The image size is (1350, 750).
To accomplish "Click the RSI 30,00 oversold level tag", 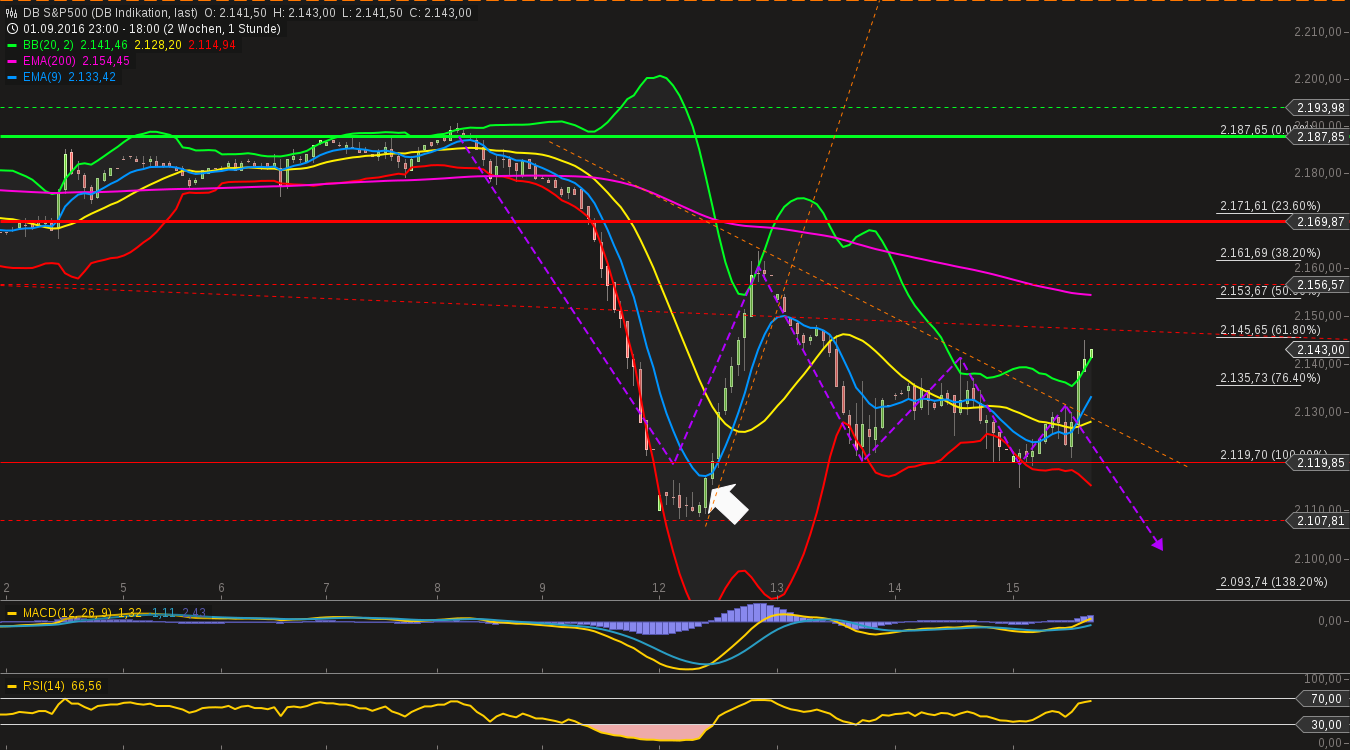I will pyautogui.click(x=1322, y=725).
